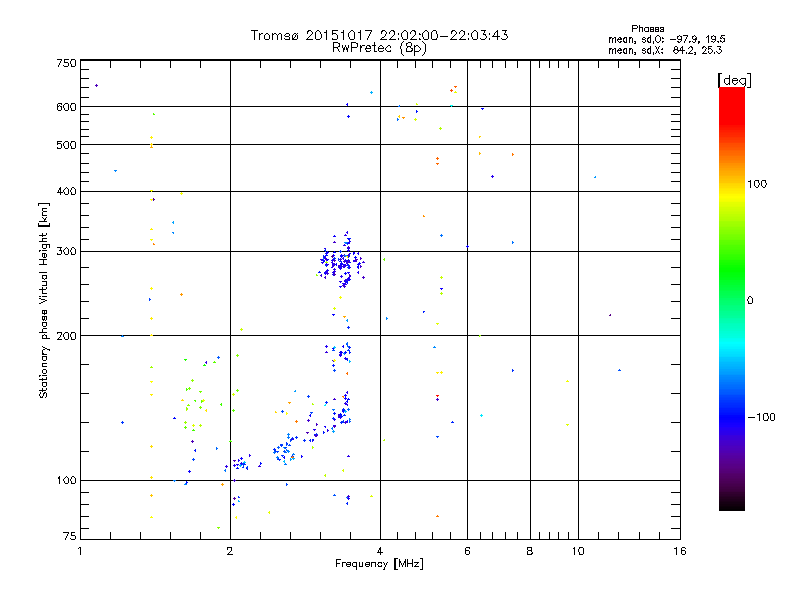
Task: Click the y-axis tick label '100'
Action: pos(66,480)
